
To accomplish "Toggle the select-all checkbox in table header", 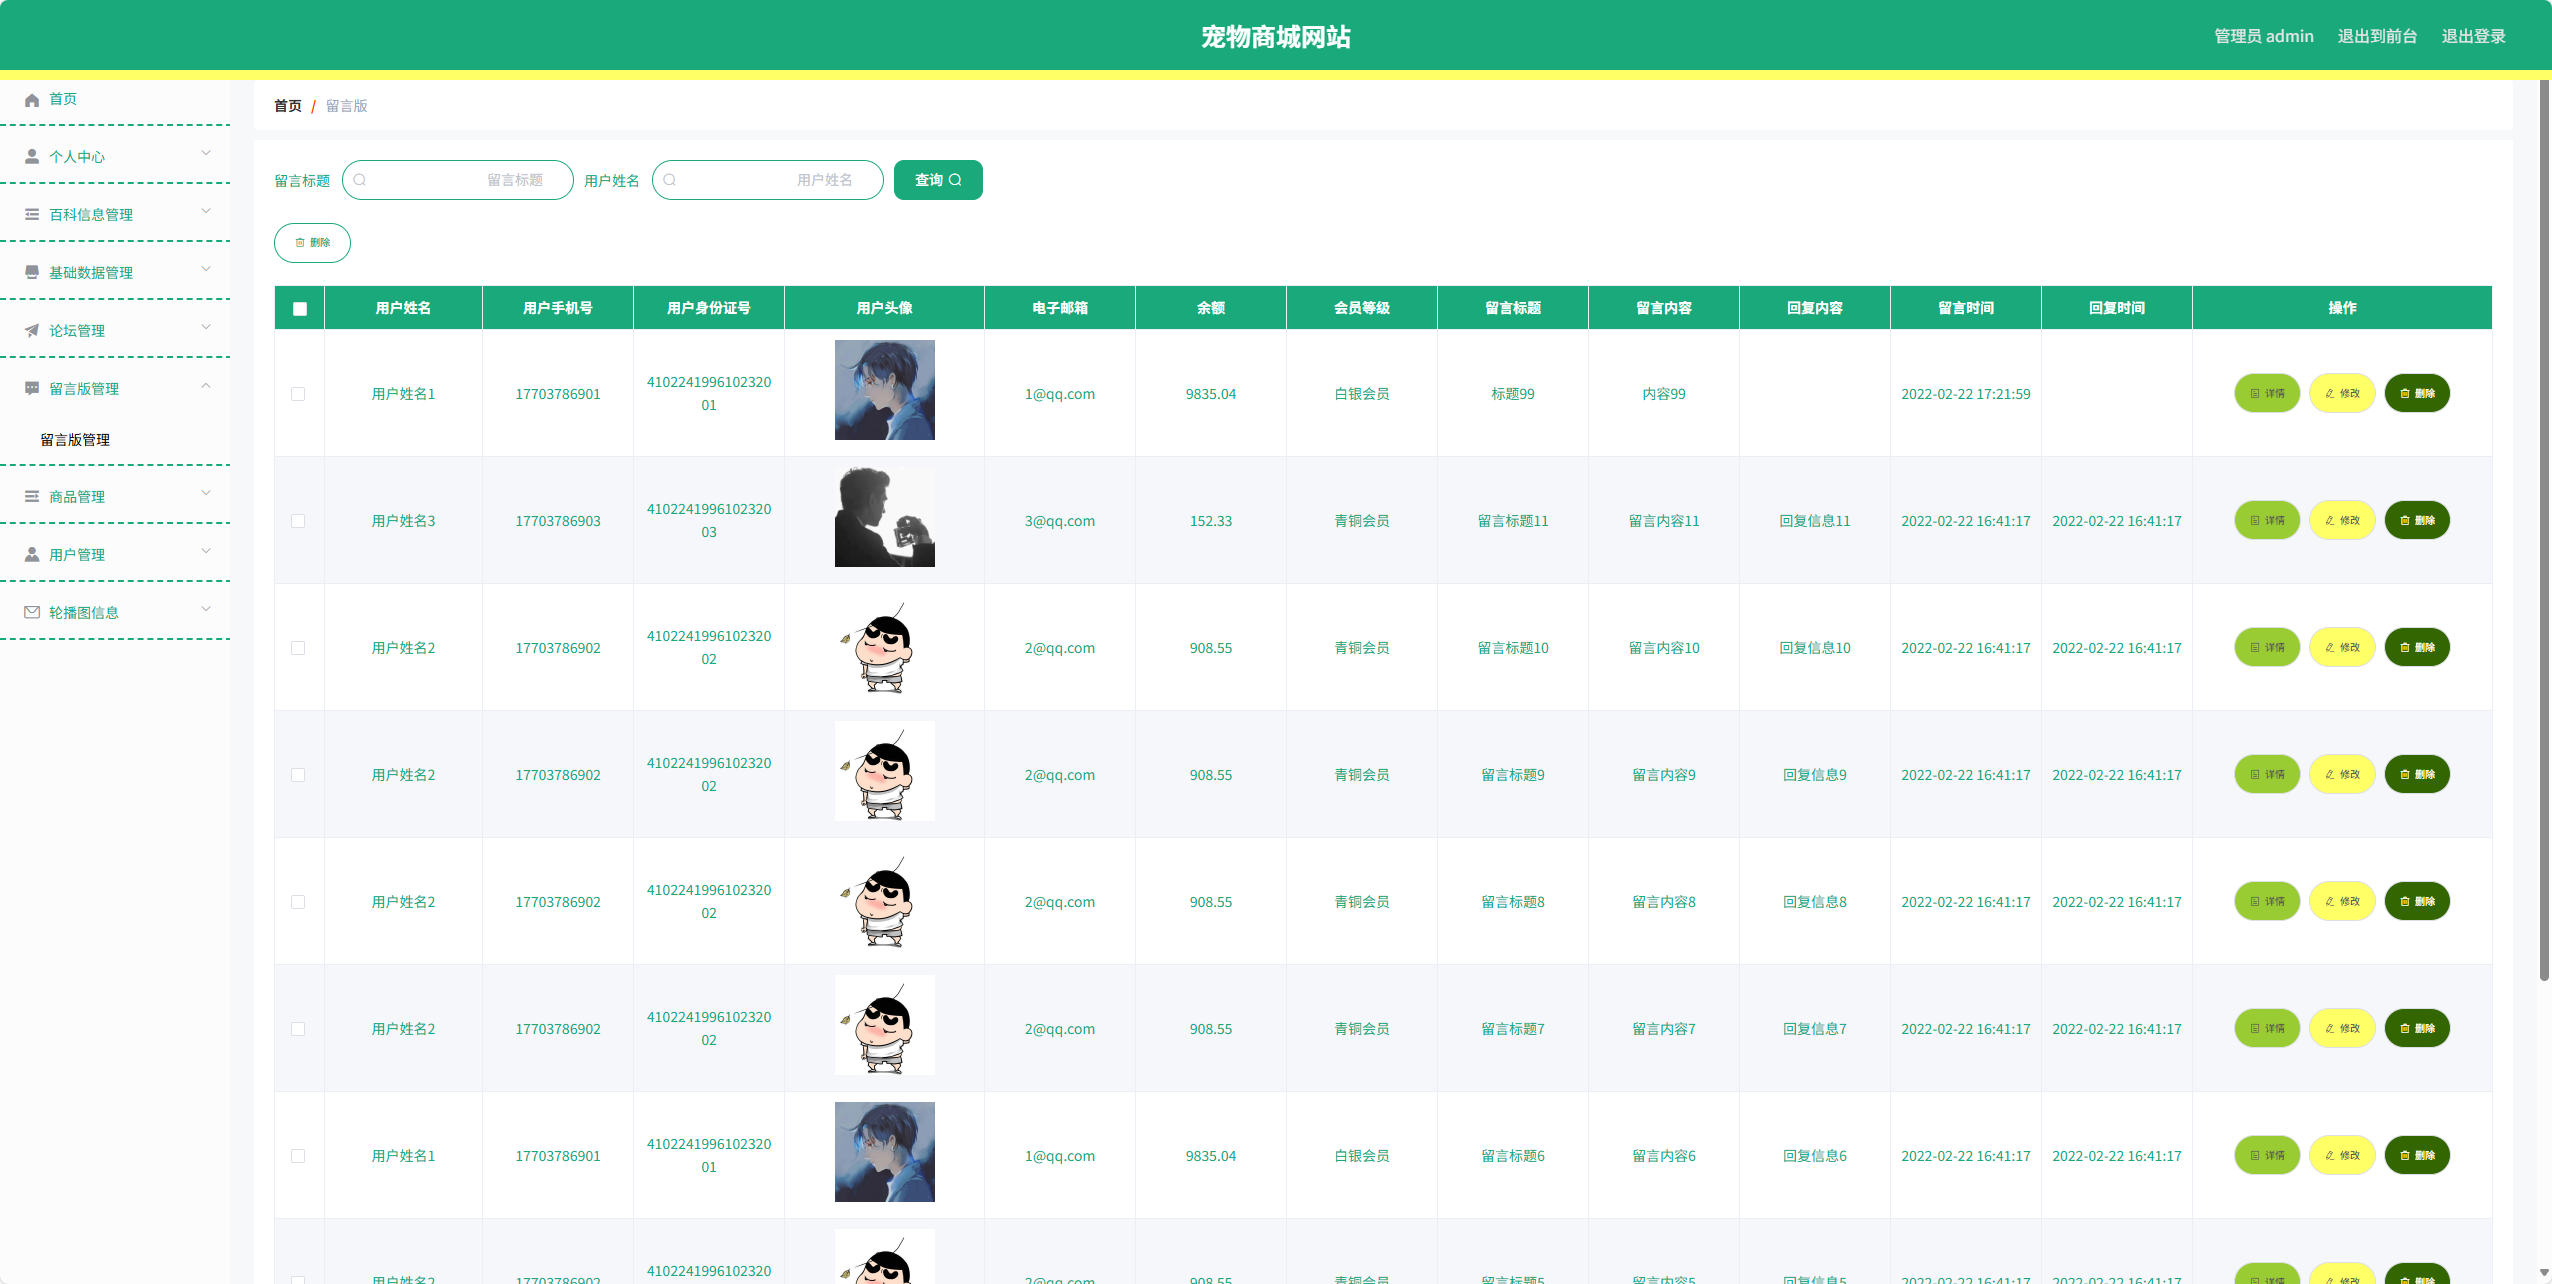I will click(x=299, y=309).
